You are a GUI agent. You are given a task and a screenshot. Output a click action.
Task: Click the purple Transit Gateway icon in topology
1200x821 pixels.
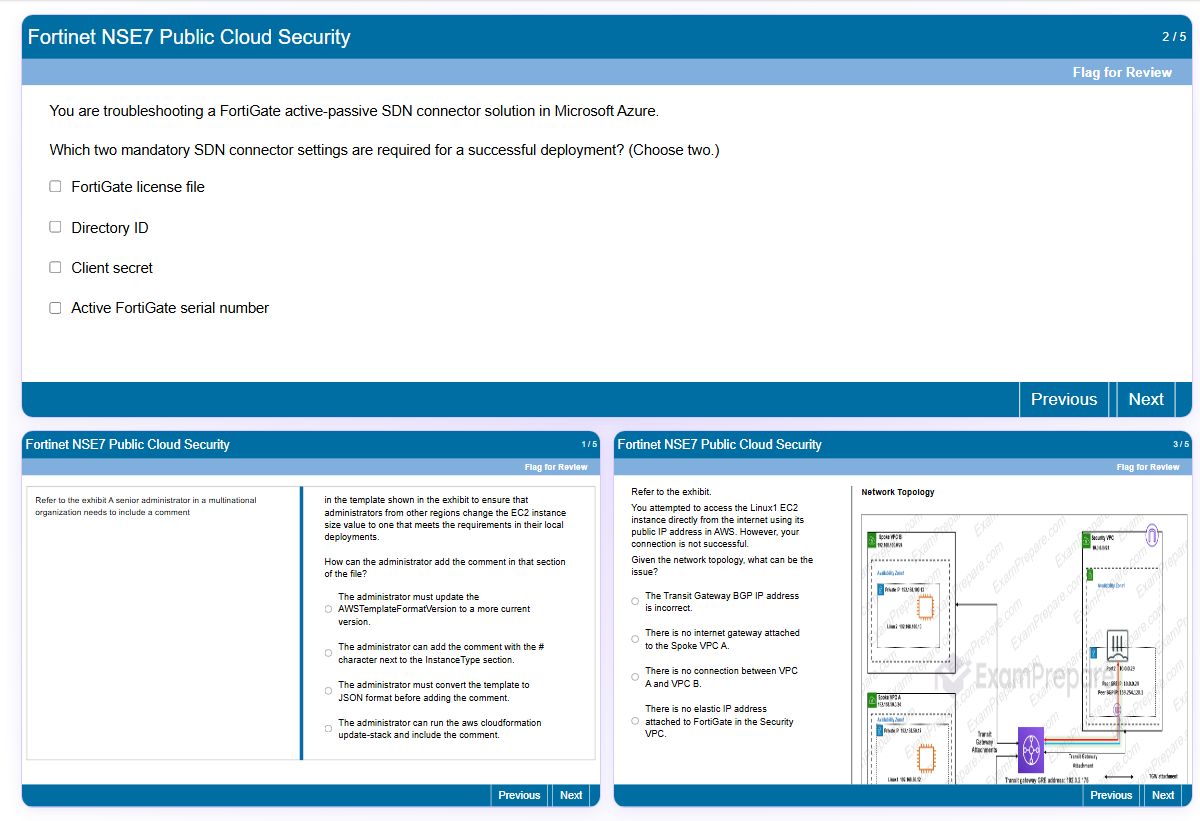[1031, 750]
